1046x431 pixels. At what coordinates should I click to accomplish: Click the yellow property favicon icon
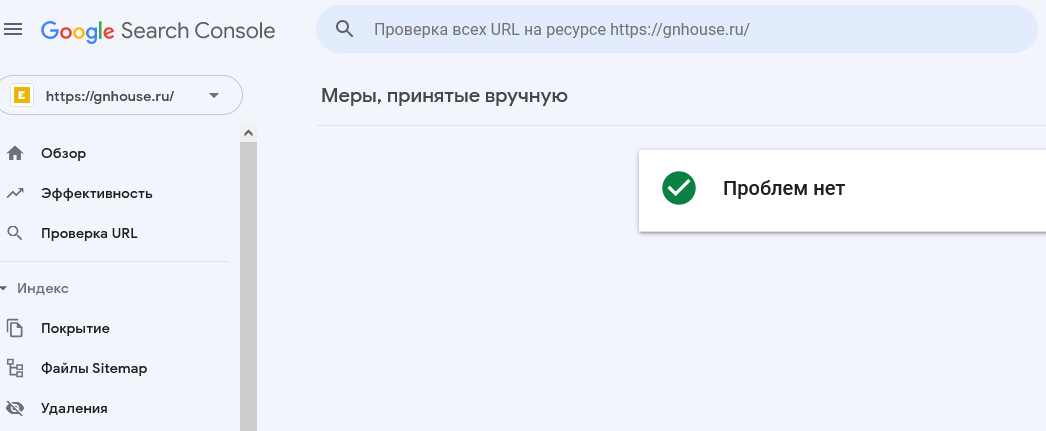(x=22, y=95)
